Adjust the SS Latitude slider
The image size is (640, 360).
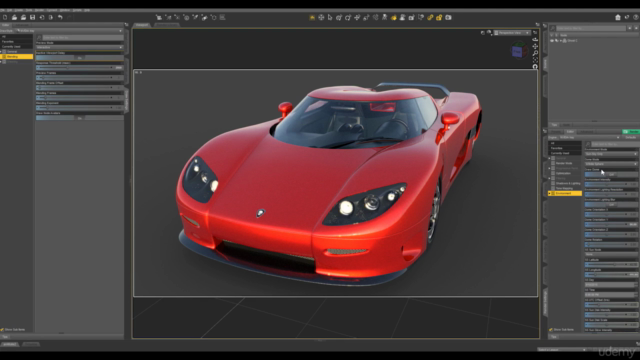(x=611, y=264)
